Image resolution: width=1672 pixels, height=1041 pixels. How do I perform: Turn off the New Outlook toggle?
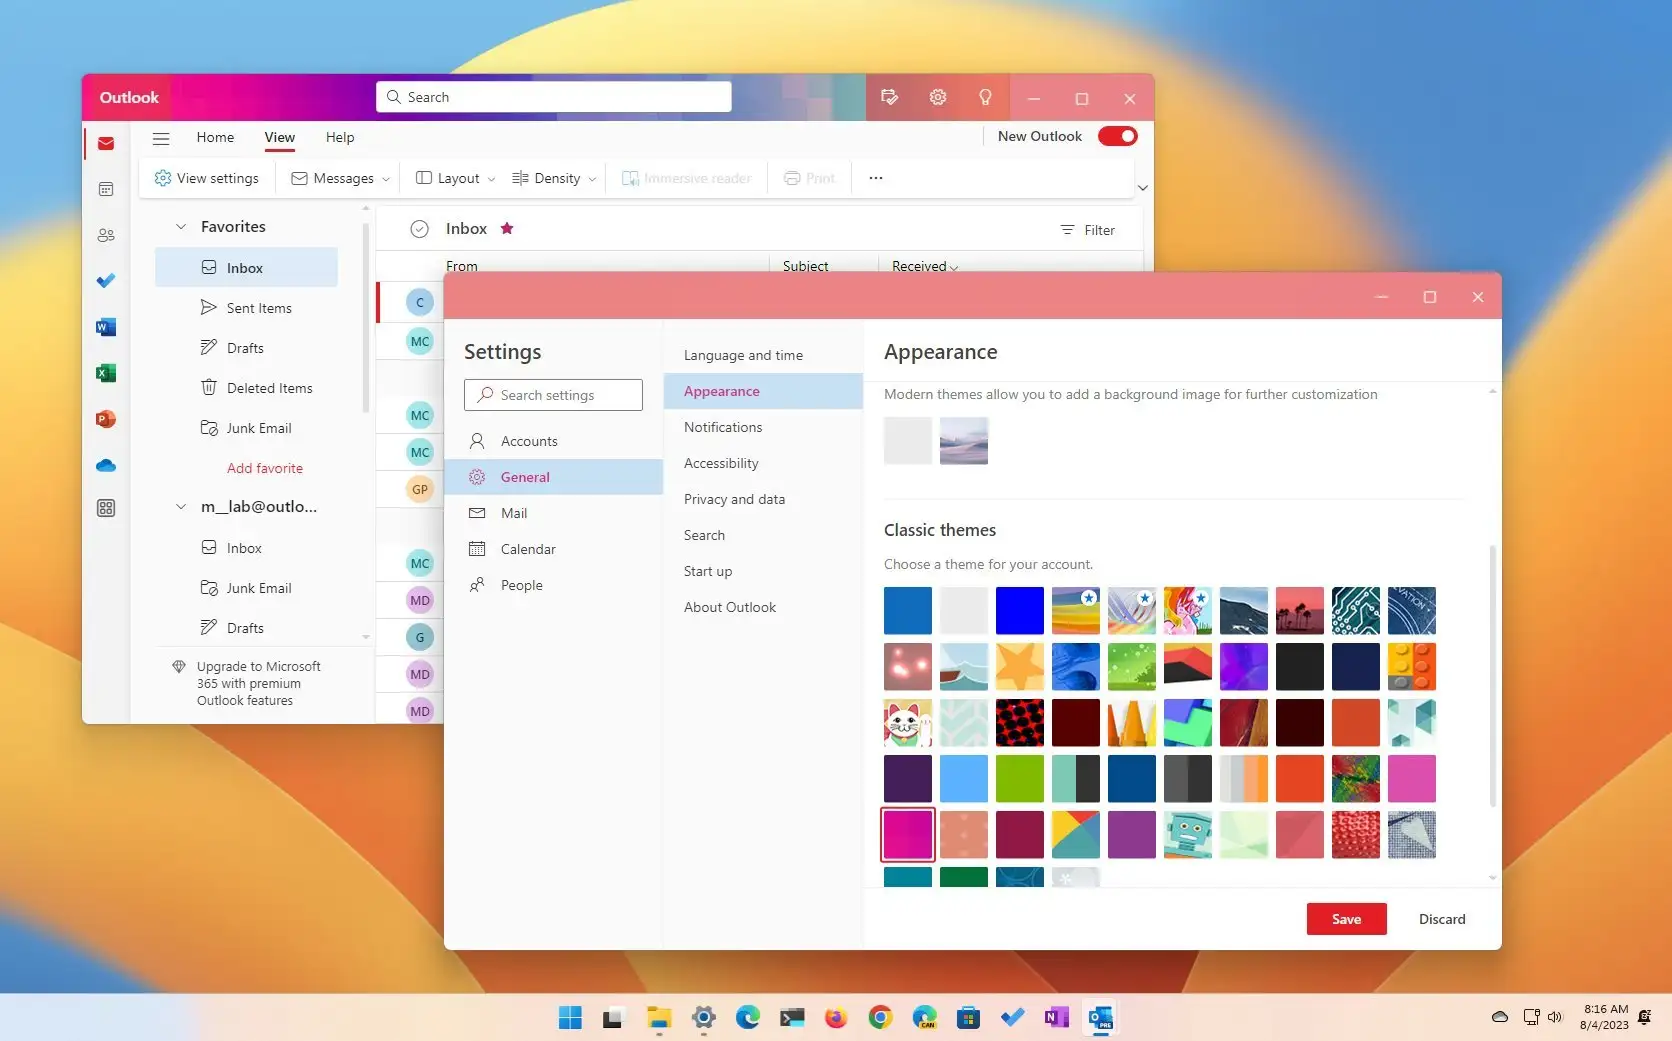pyautogui.click(x=1117, y=136)
